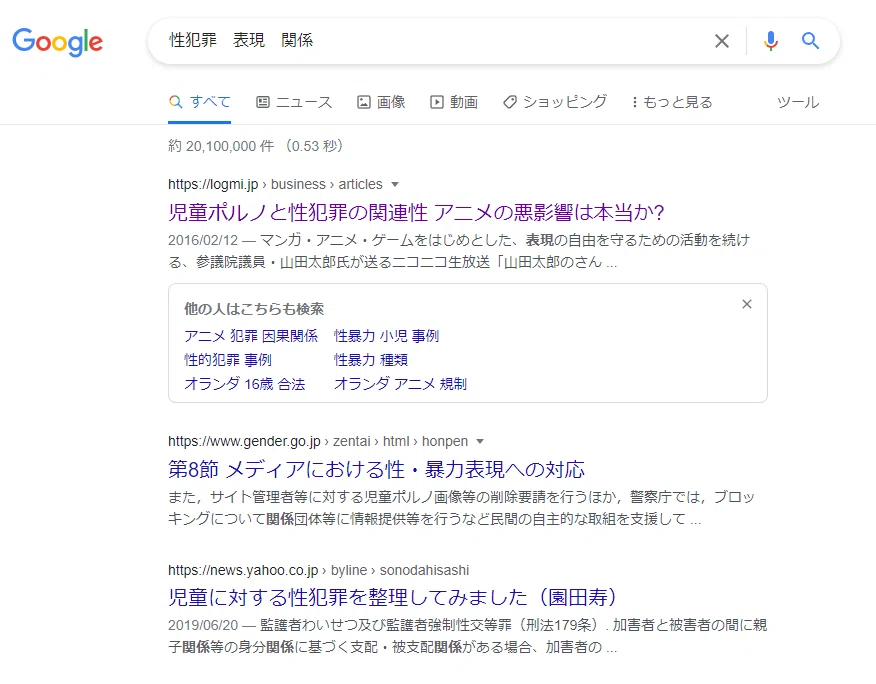Switch to the ショッピング tab

click(555, 102)
